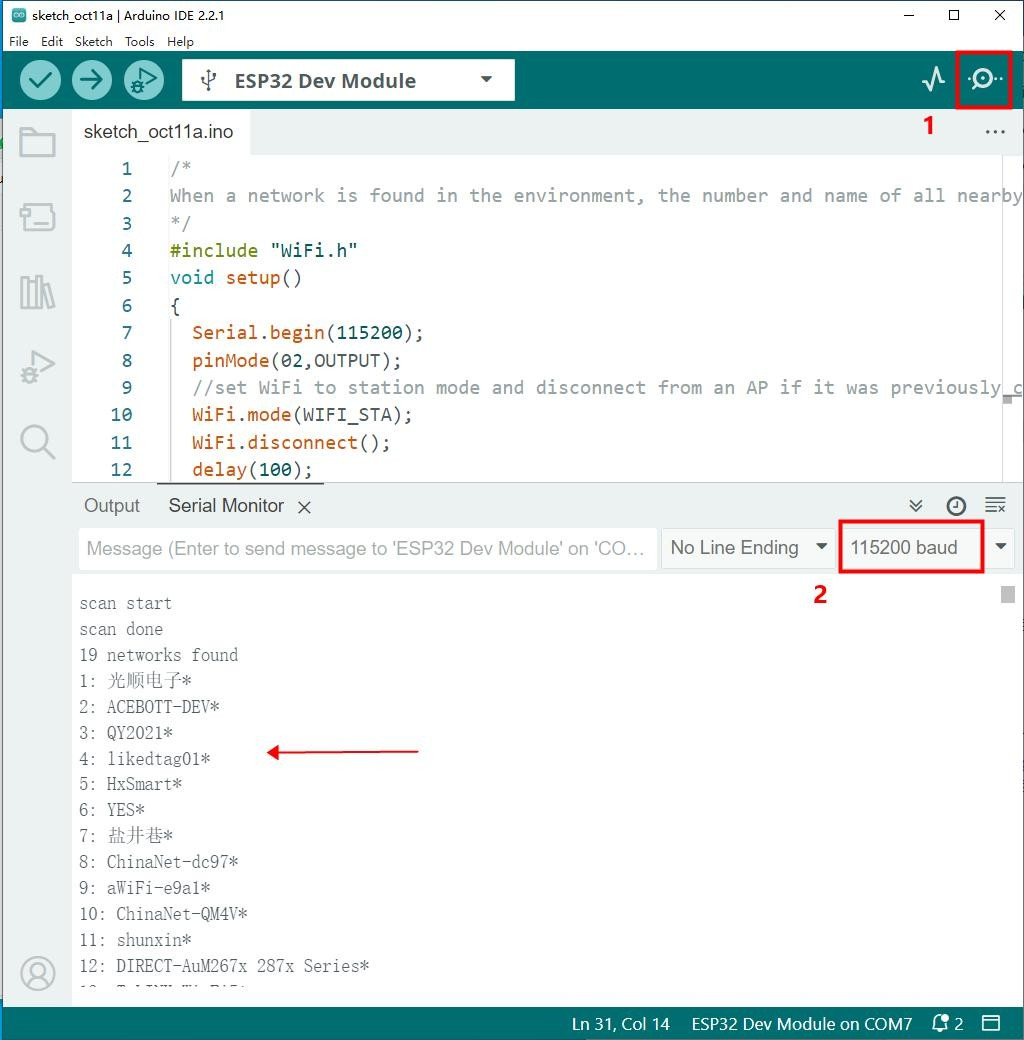Image resolution: width=1024 pixels, height=1040 pixels.
Task: Open the Tools menu
Action: point(139,41)
